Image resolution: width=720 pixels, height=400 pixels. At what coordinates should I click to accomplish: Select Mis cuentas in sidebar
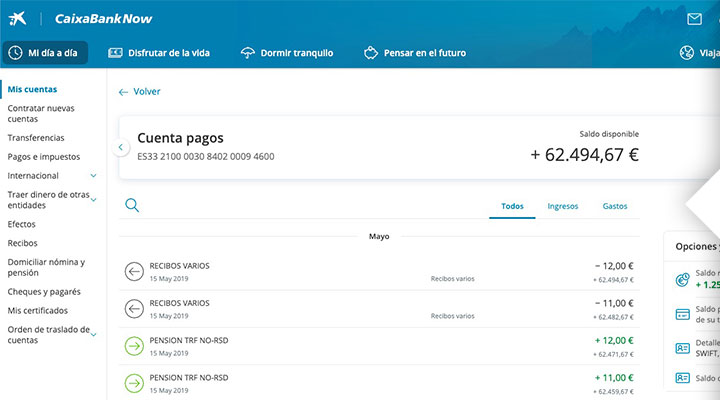click(32, 89)
